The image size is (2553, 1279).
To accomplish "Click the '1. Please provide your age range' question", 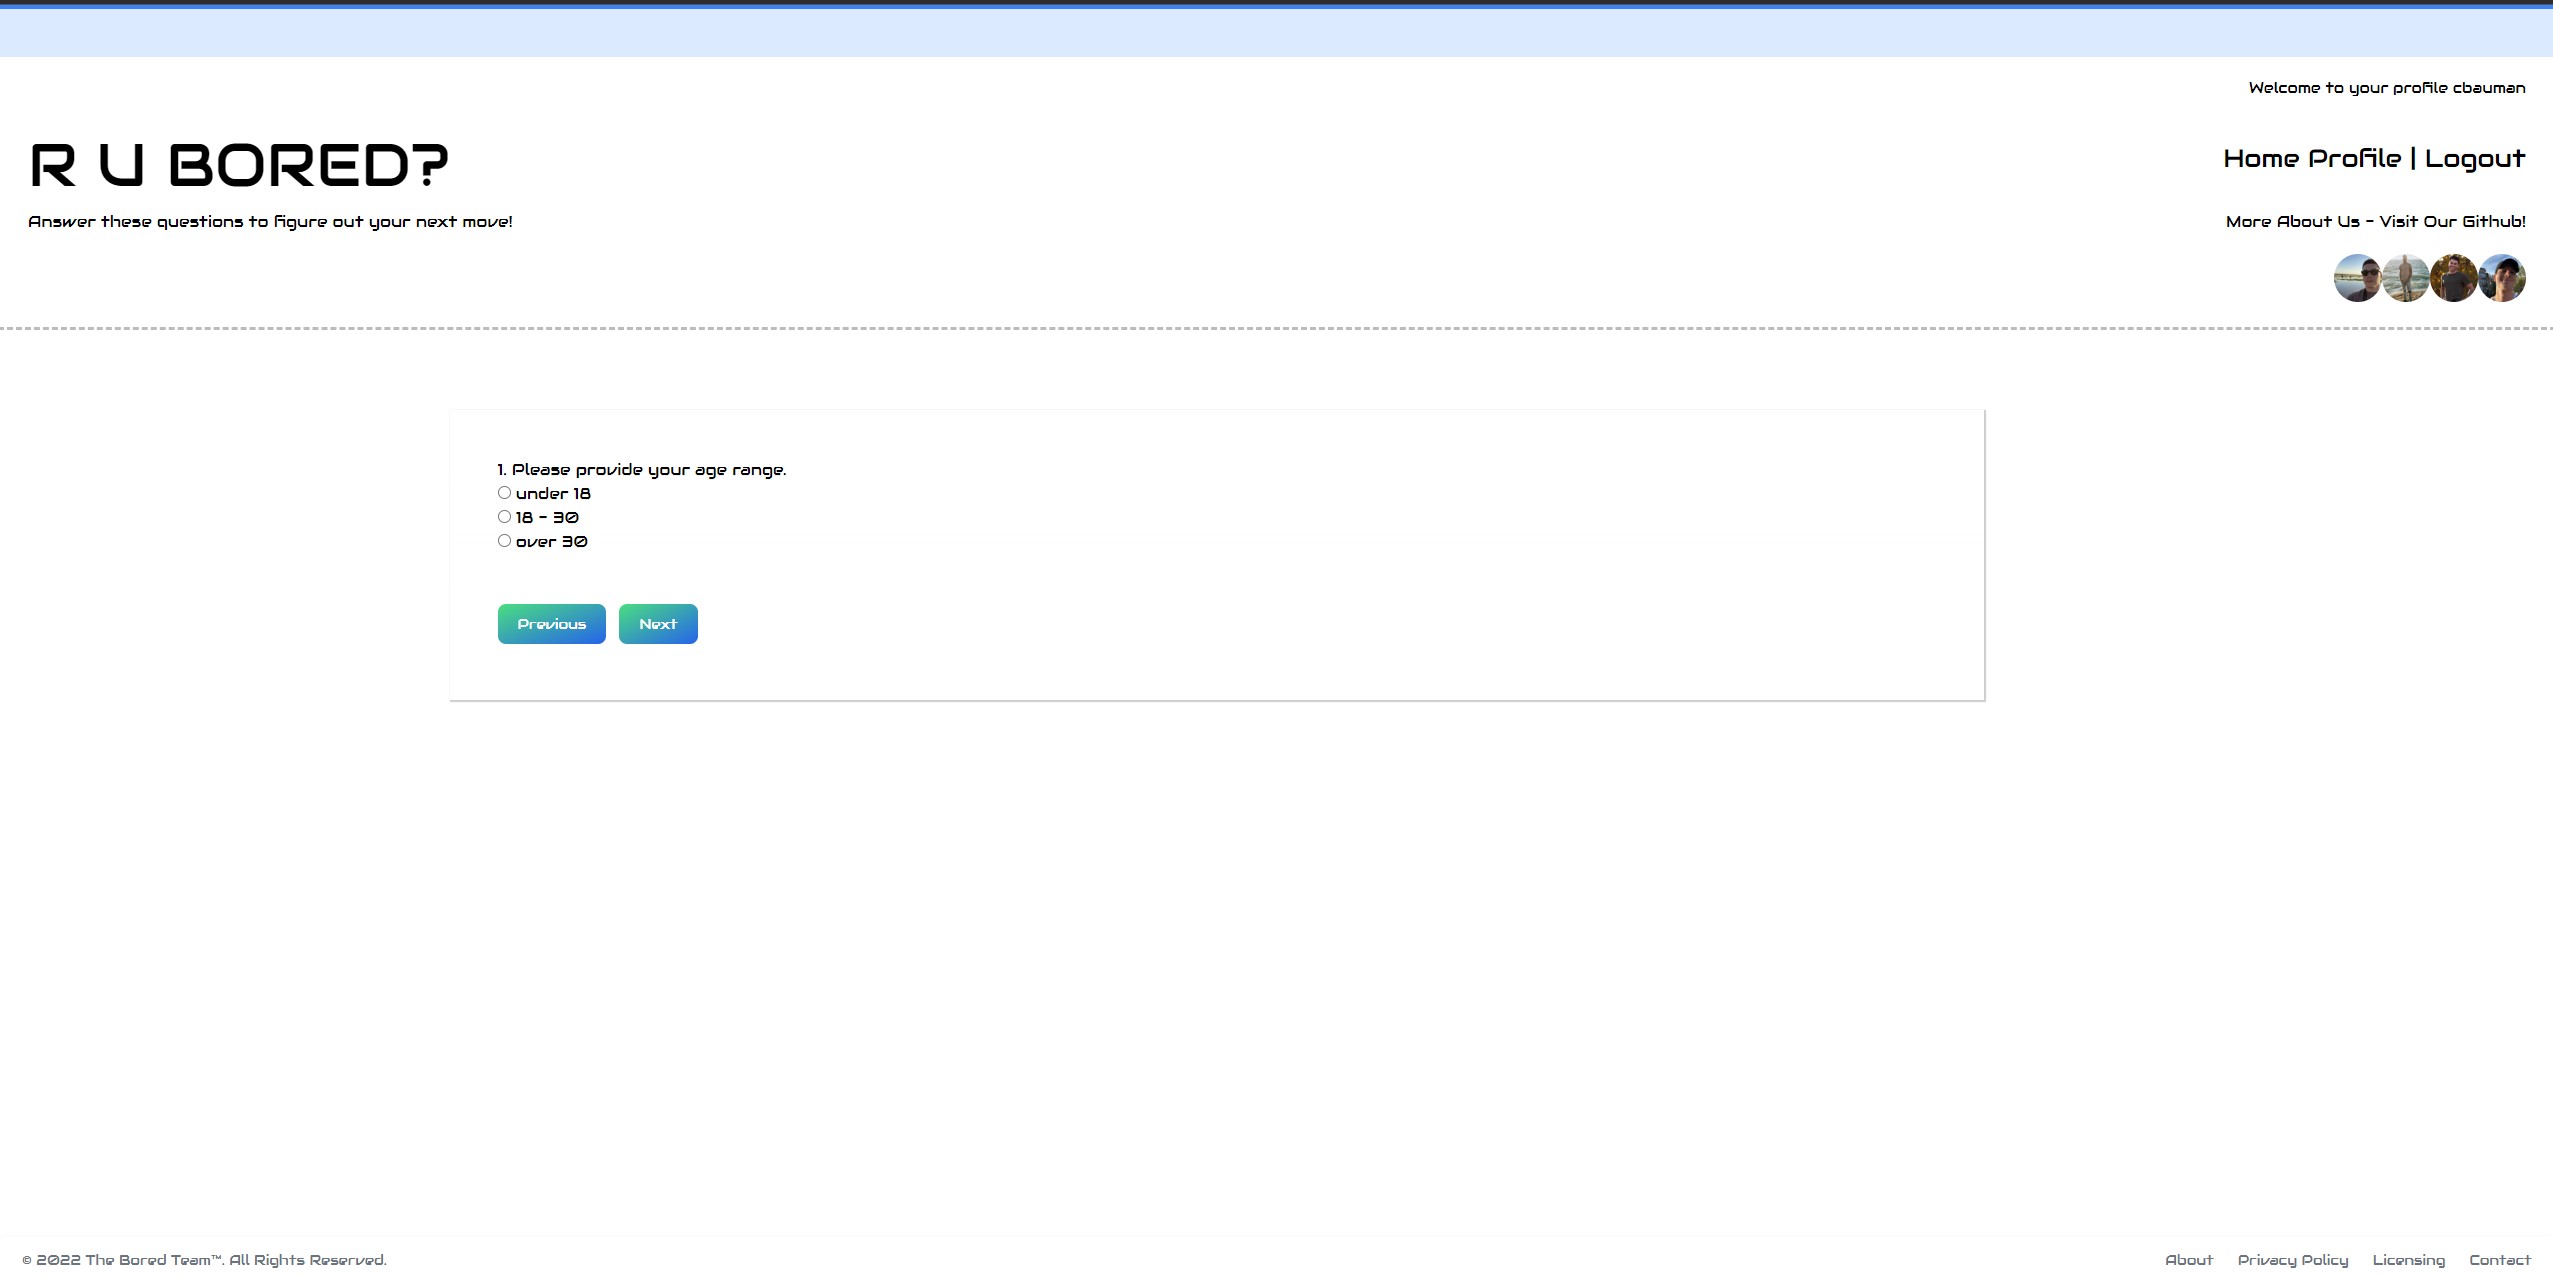I will click(641, 470).
